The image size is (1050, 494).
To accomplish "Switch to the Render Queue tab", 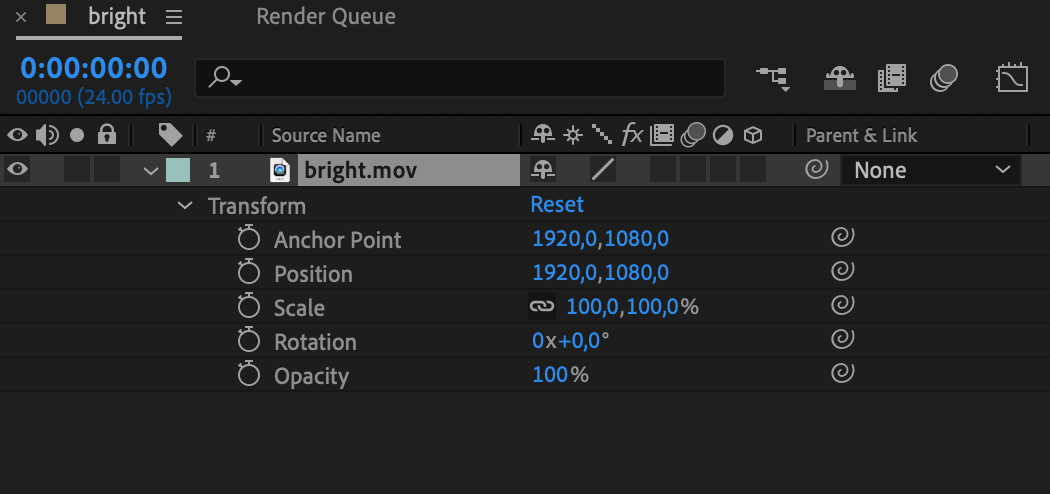I will pyautogui.click(x=326, y=17).
